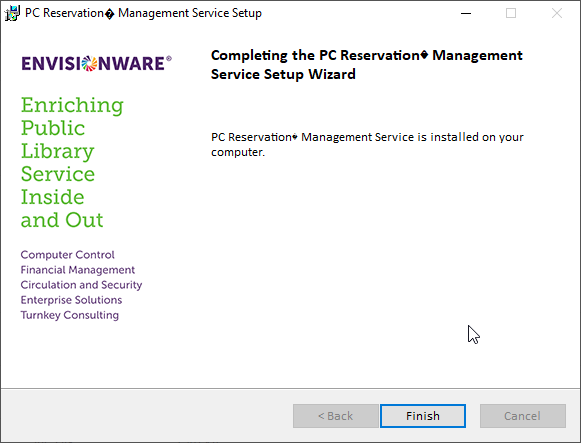This screenshot has height=443, width=581.
Task: Open the installer icon menu in title bar
Action: 12,13
